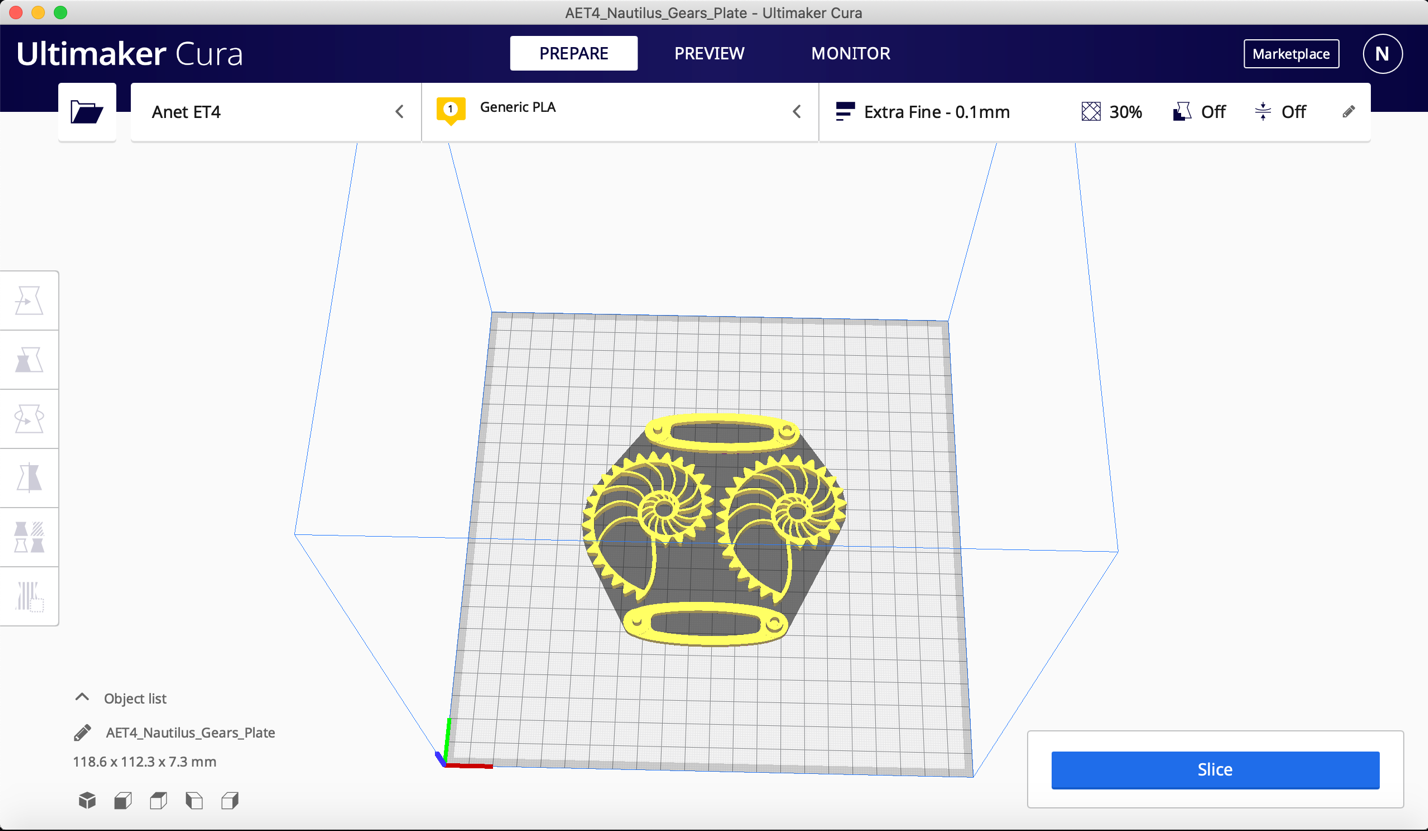Select the Mirror tool in left toolbar
The image size is (1428, 831).
coord(29,478)
